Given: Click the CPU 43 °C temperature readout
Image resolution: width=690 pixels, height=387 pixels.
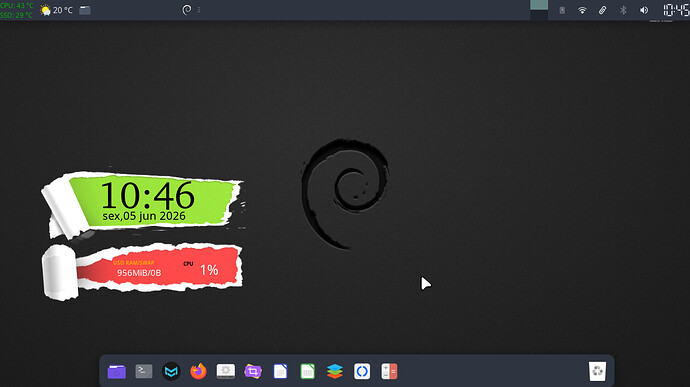Looking at the screenshot, I should click(x=17, y=5).
